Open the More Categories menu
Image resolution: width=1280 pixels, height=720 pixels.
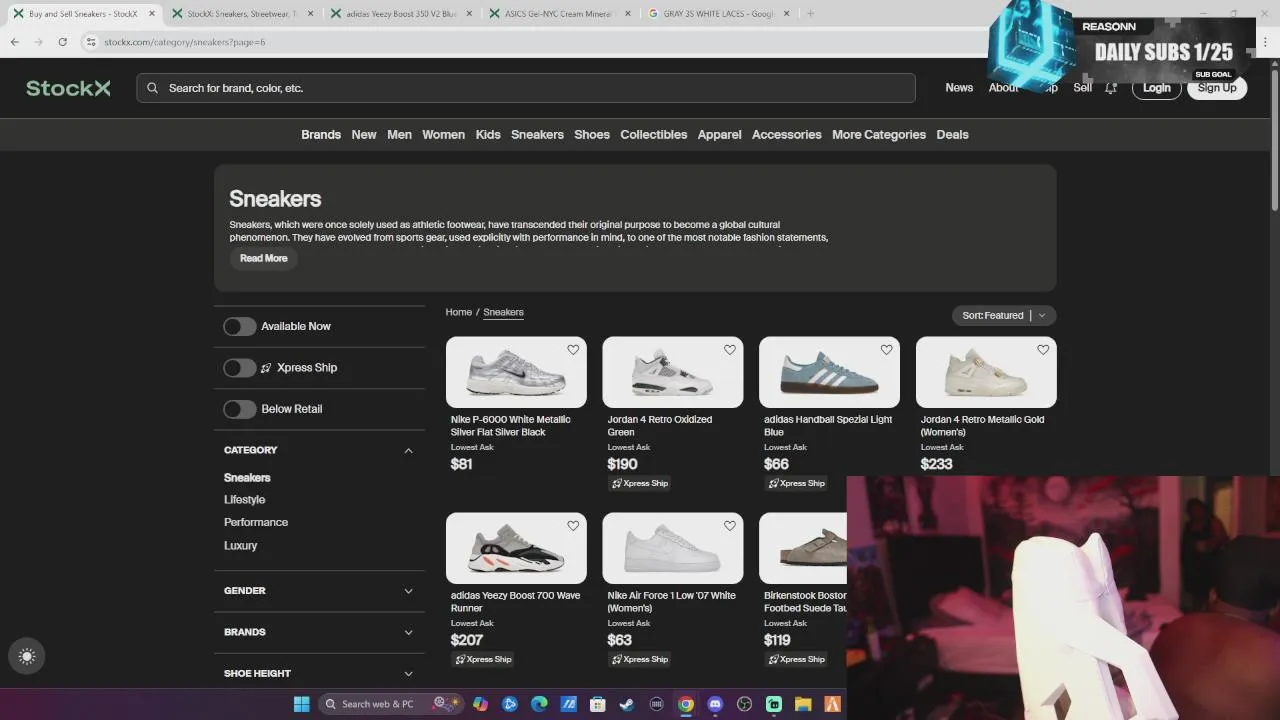pyautogui.click(x=879, y=135)
